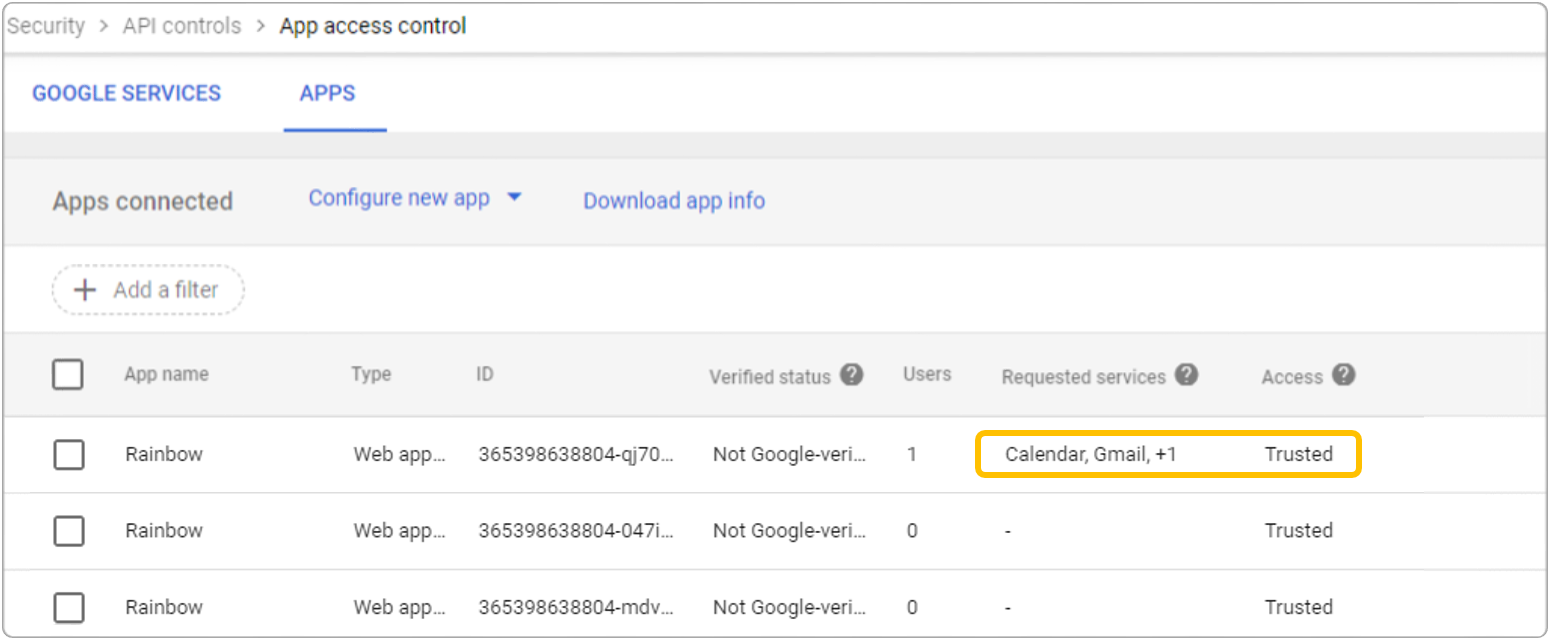Click the Access column help icon
1550x640 pixels.
click(x=1344, y=375)
